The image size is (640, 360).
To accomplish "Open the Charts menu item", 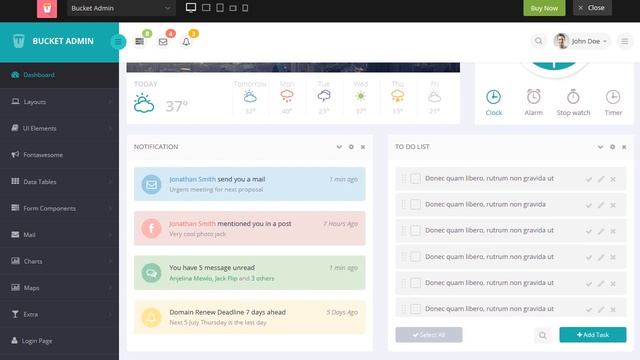I will 60,261.
